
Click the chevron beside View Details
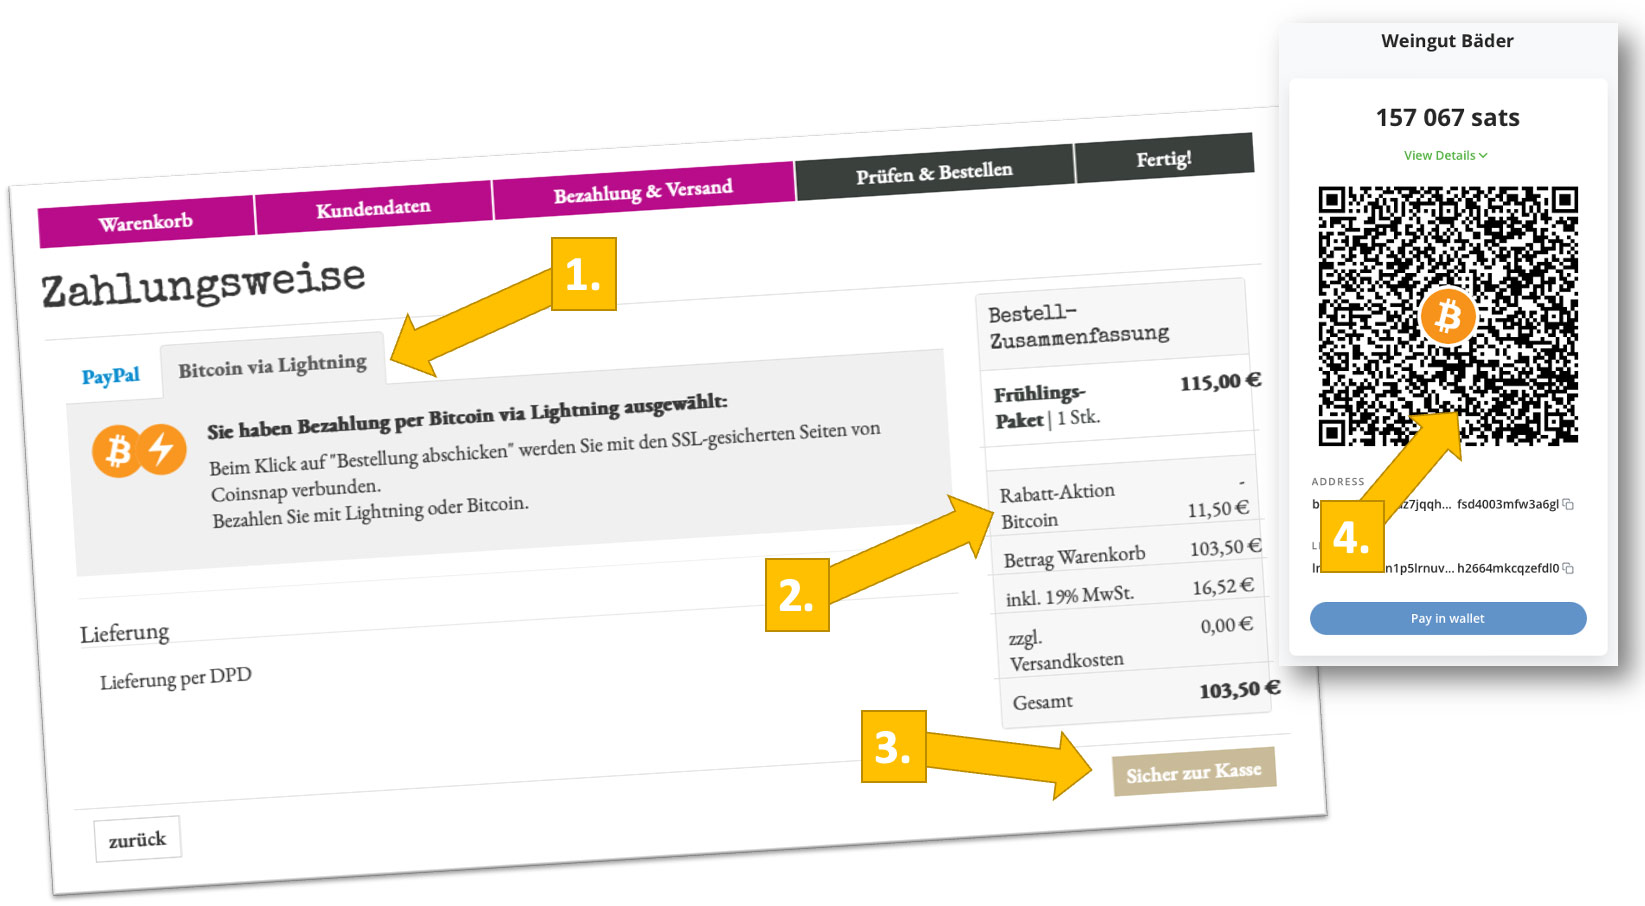coord(1484,155)
